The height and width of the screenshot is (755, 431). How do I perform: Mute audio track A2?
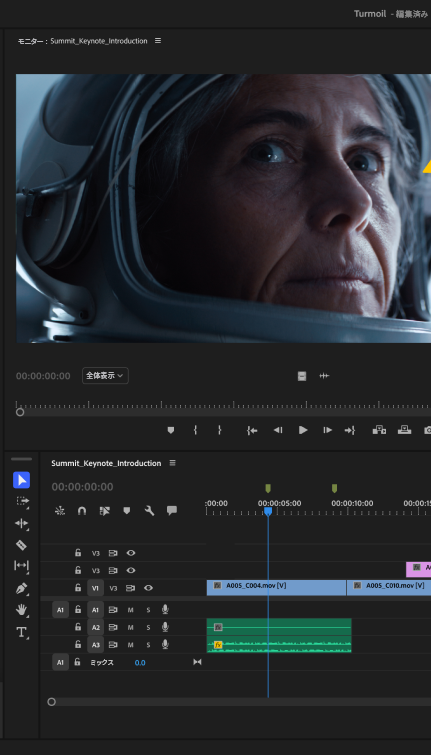click(130, 627)
